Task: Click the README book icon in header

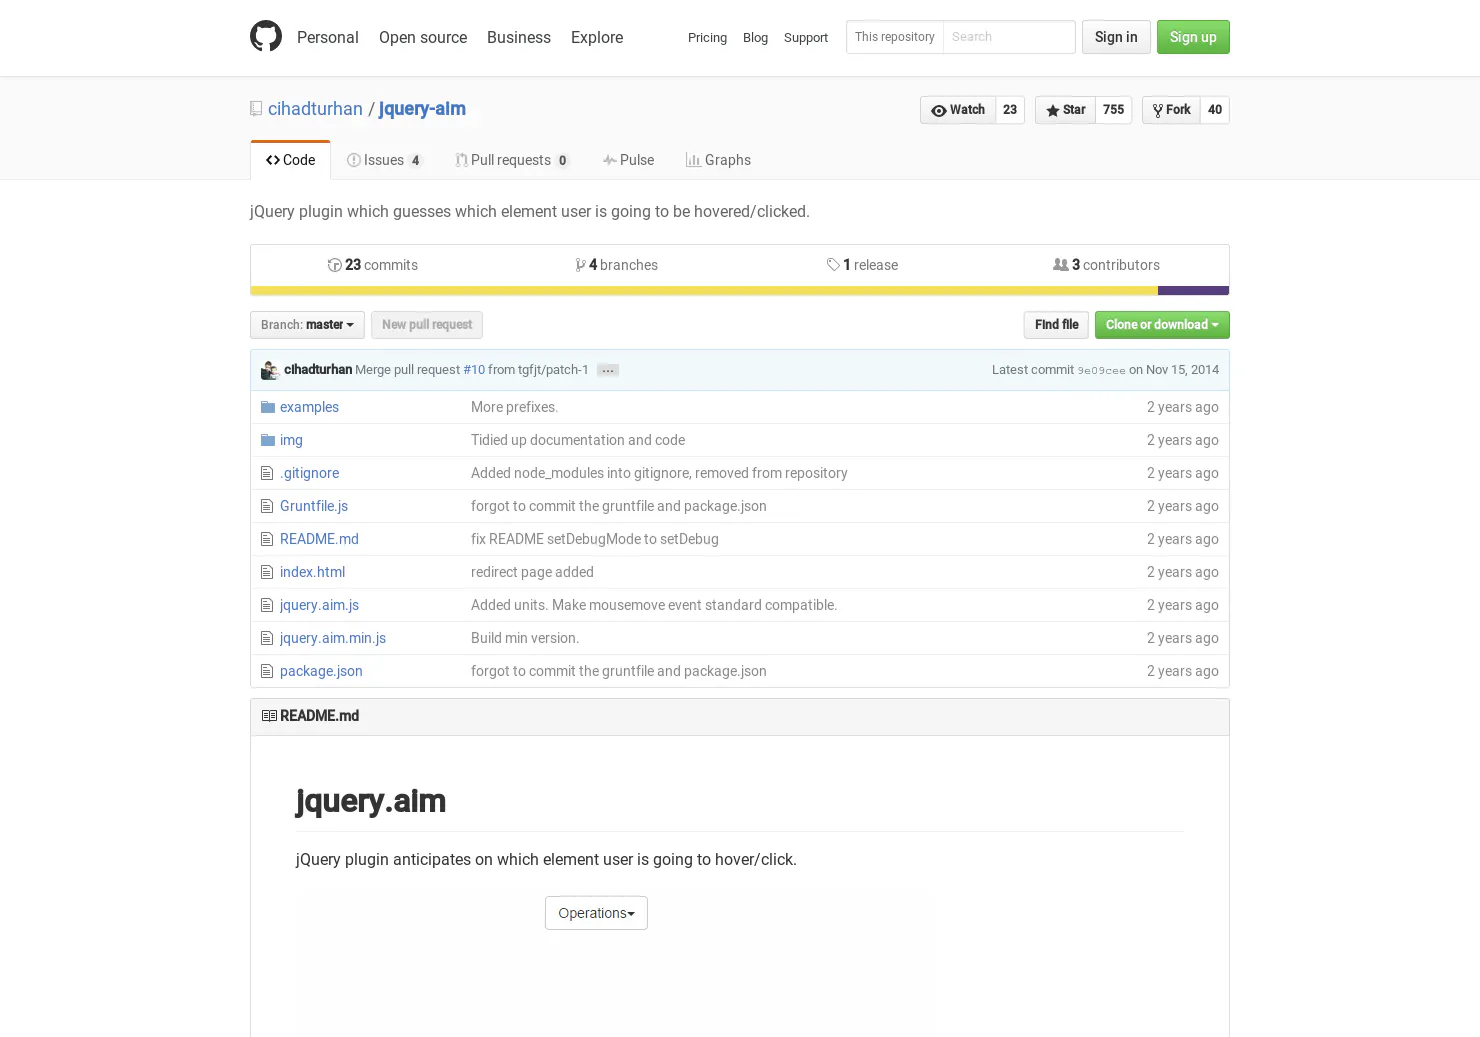Action: (269, 716)
